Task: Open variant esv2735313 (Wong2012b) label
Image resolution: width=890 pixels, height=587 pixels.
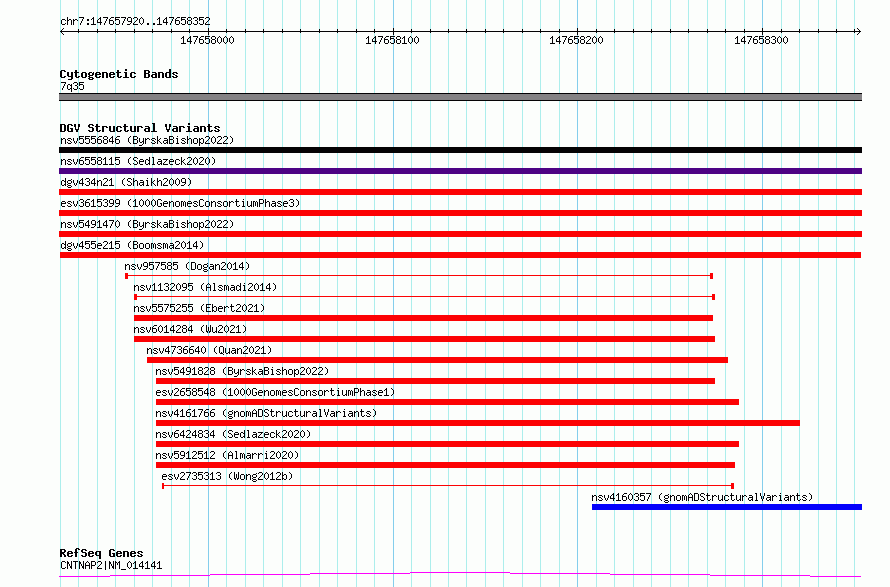Action: tap(227, 476)
